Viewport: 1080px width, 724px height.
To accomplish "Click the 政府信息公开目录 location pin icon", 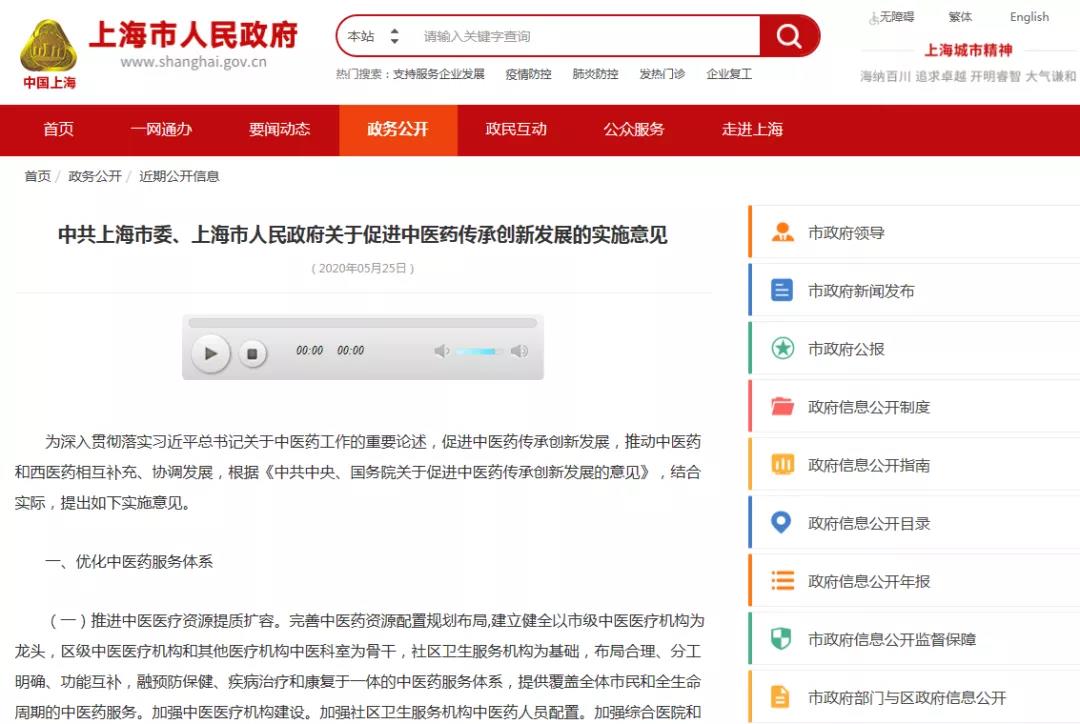I will 782,523.
